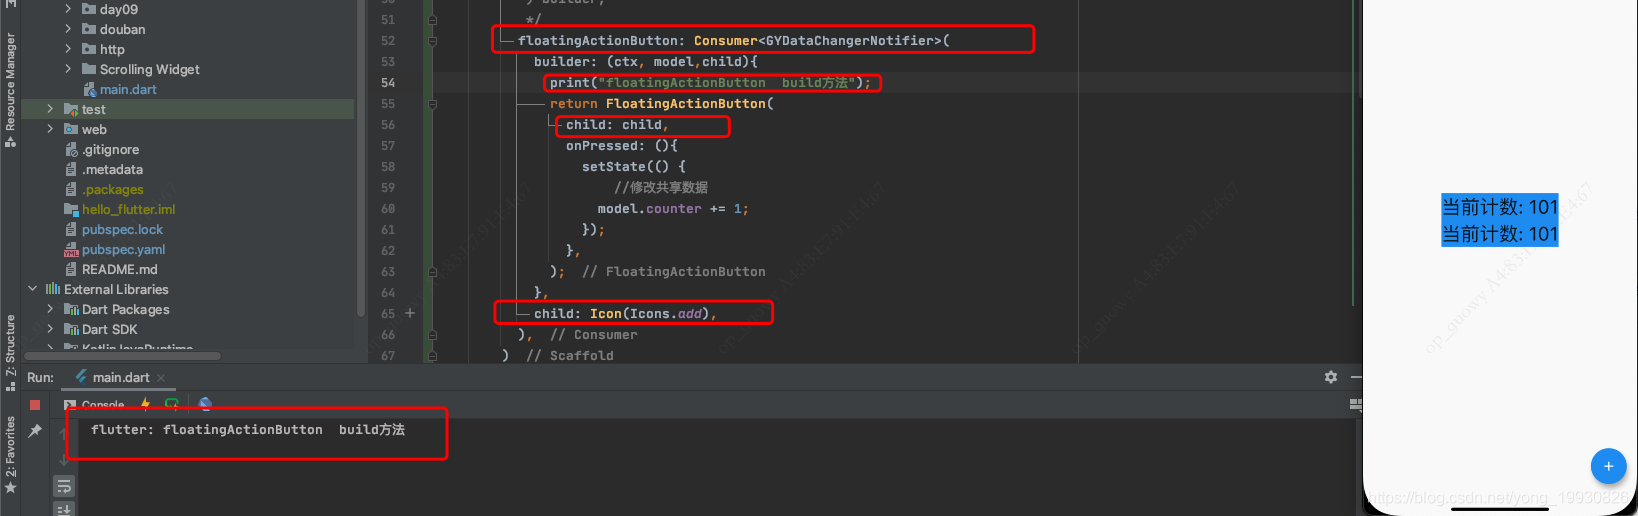Click the pin tab icon in Run panel
The image size is (1638, 516).
[x=35, y=431]
